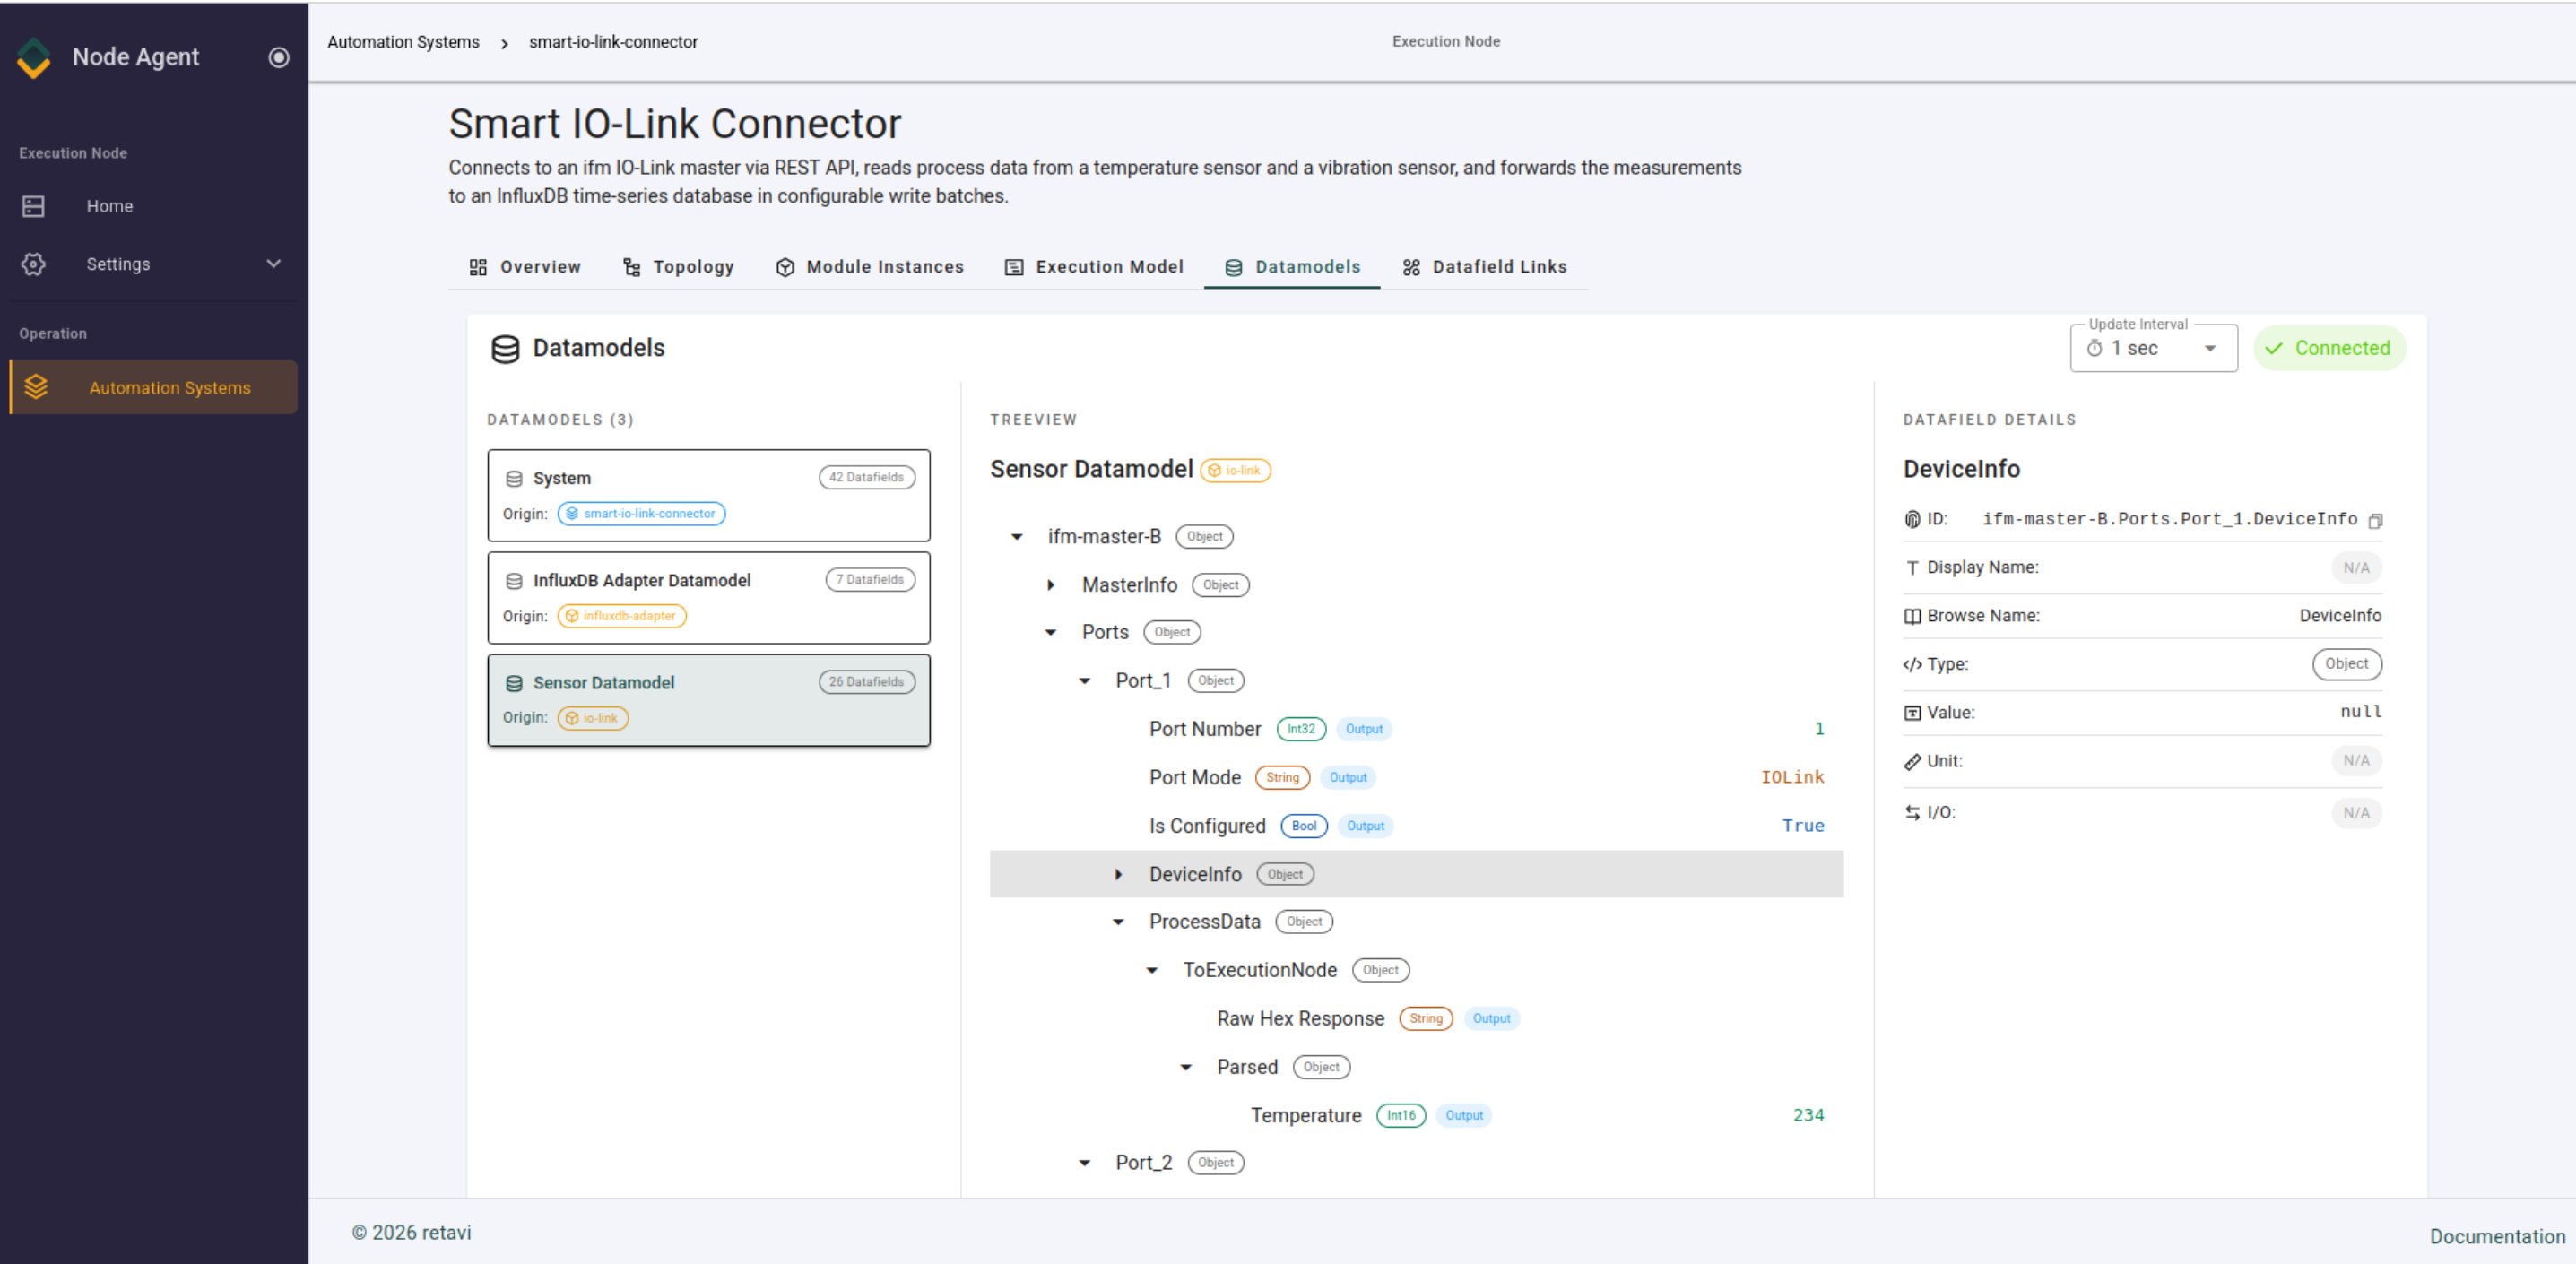This screenshot has width=2576, height=1264.
Task: Click the Datamodels header database icon
Action: (x=505, y=349)
